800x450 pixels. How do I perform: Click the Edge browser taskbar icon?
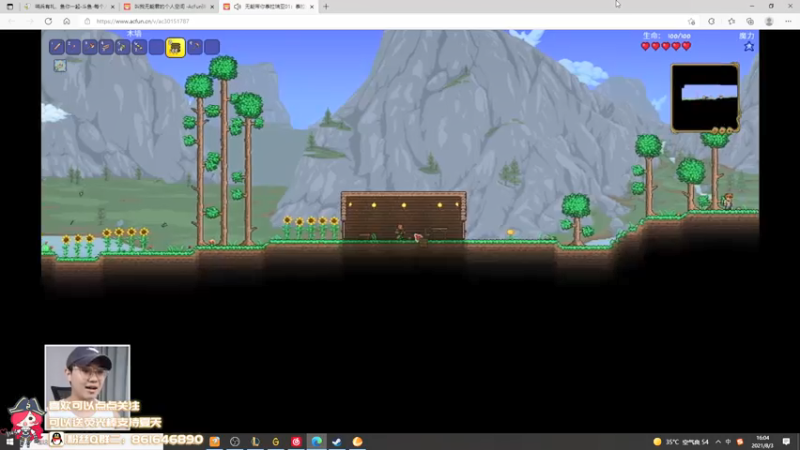pyautogui.click(x=316, y=442)
